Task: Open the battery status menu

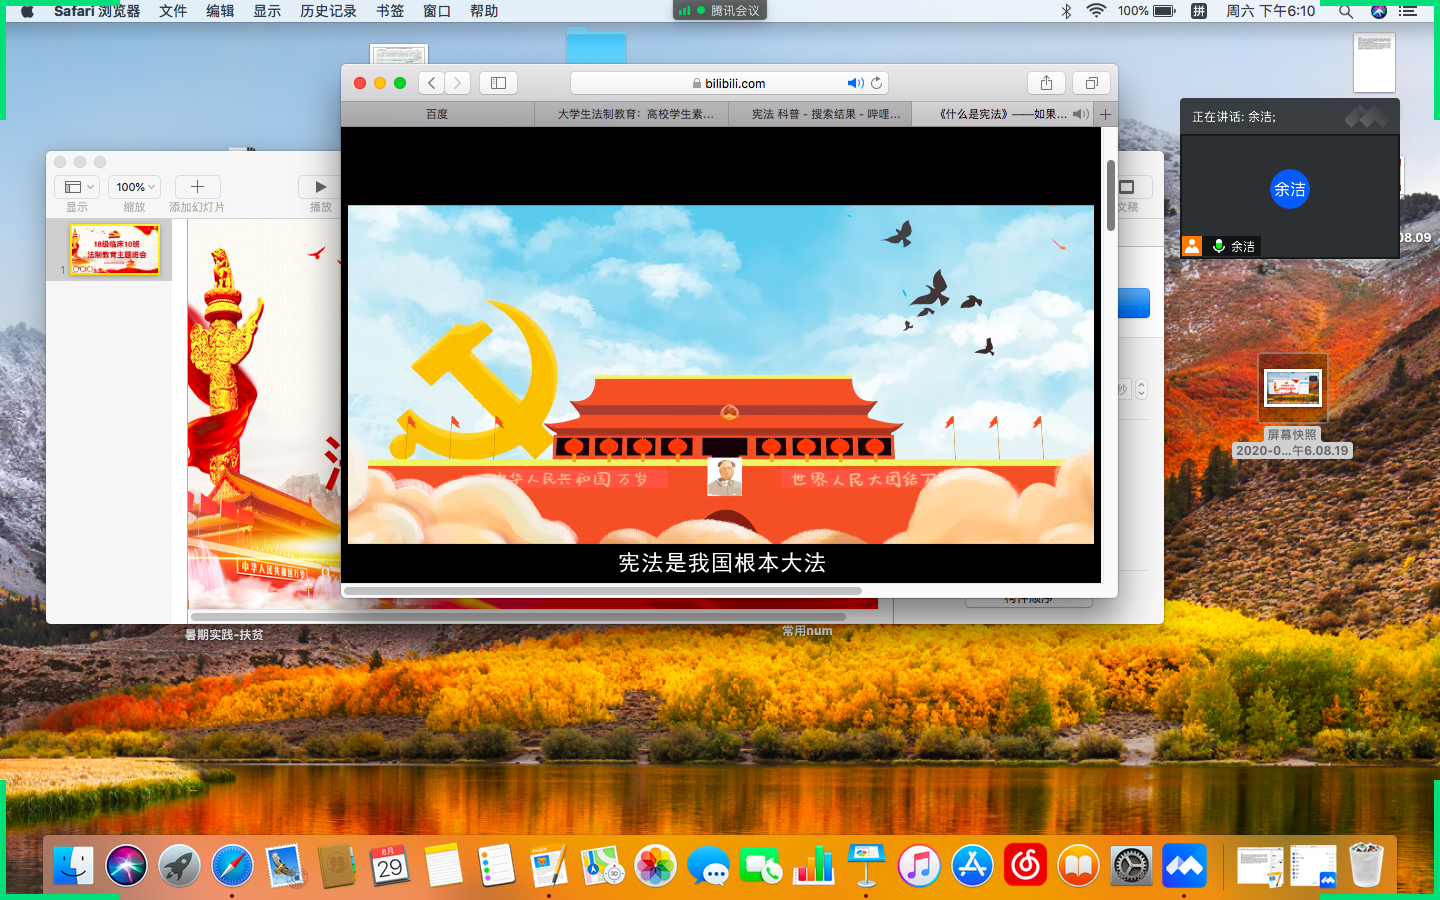Action: (1147, 11)
